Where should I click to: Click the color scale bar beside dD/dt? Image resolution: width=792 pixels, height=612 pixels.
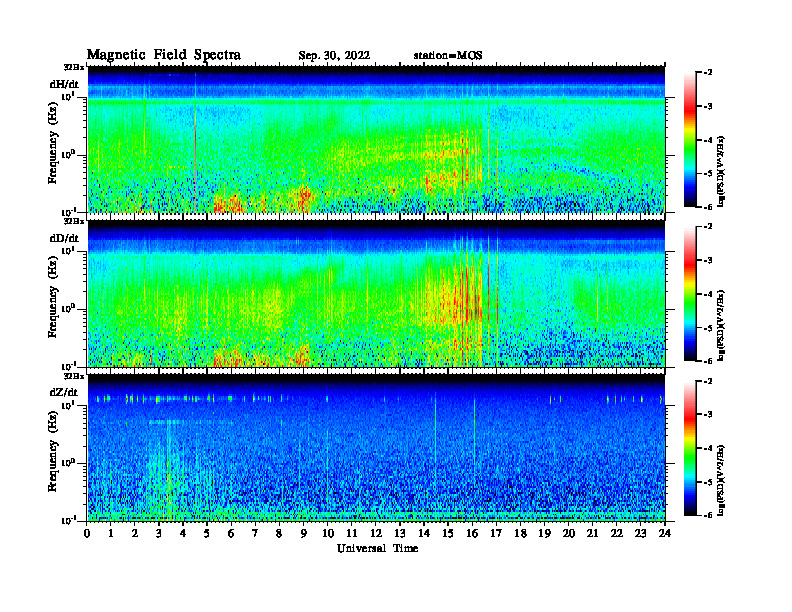[x=690, y=294]
